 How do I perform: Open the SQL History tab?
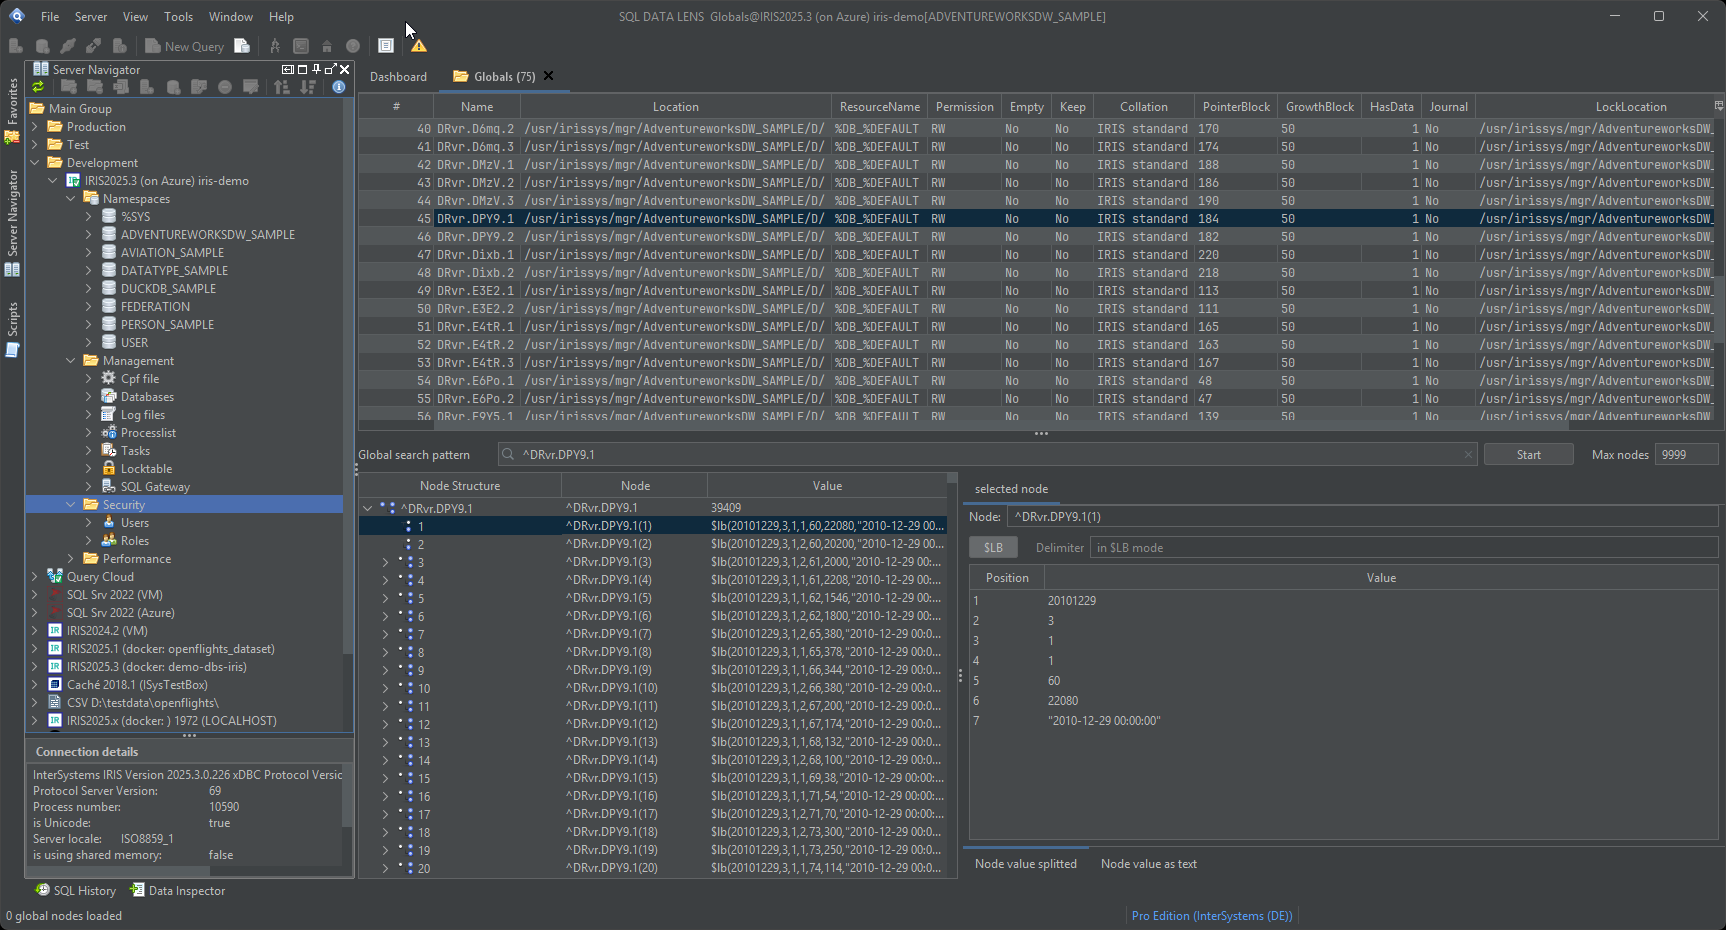pyautogui.click(x=76, y=891)
